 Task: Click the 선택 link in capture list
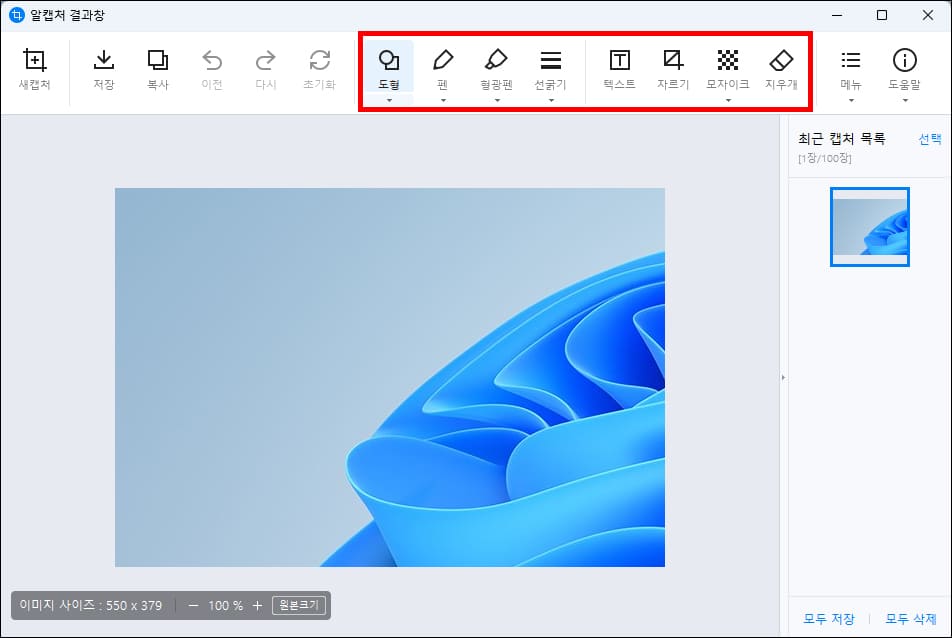[930, 139]
